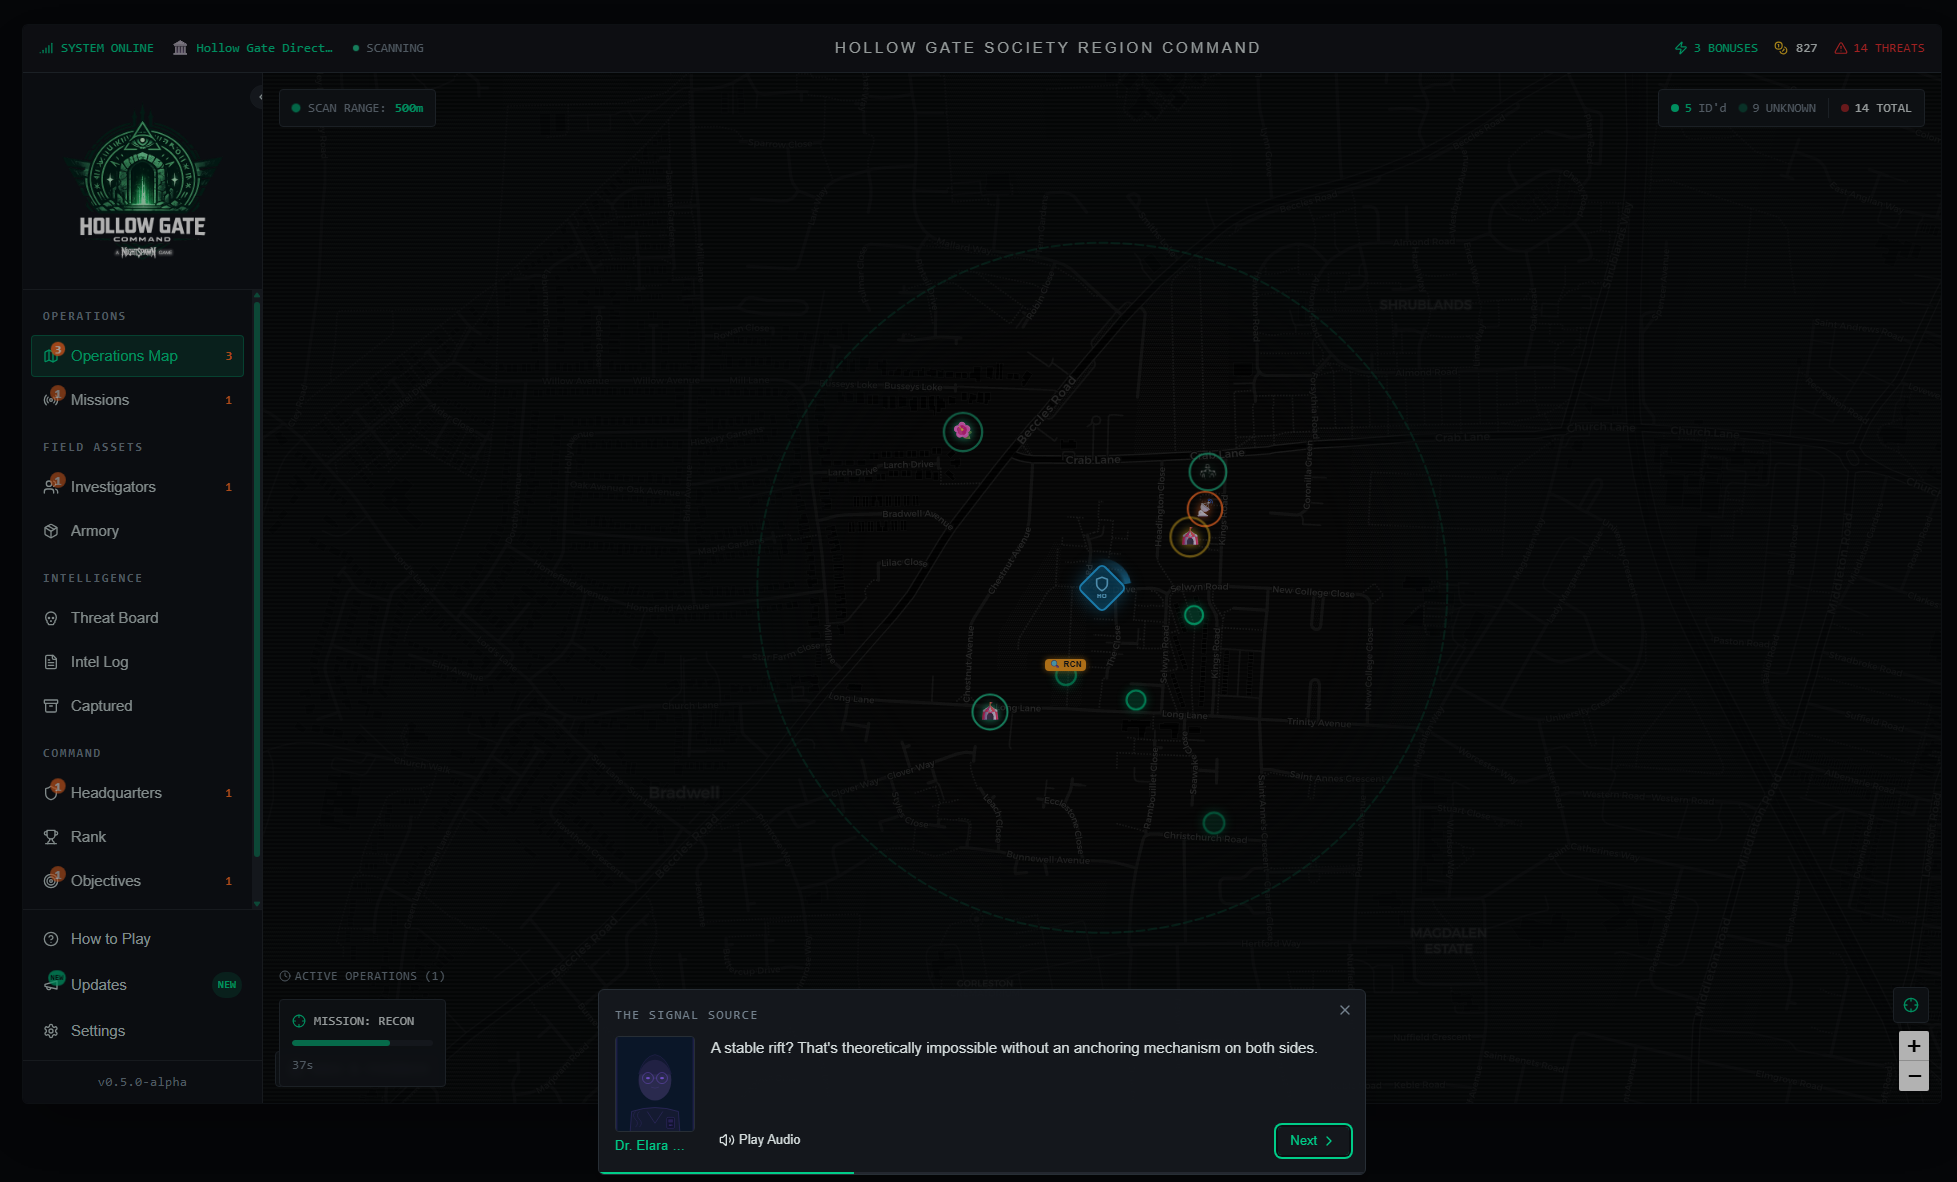Screen dimensions: 1957x1182
Task: Click the blue HQ shield marker
Action: point(1101,587)
